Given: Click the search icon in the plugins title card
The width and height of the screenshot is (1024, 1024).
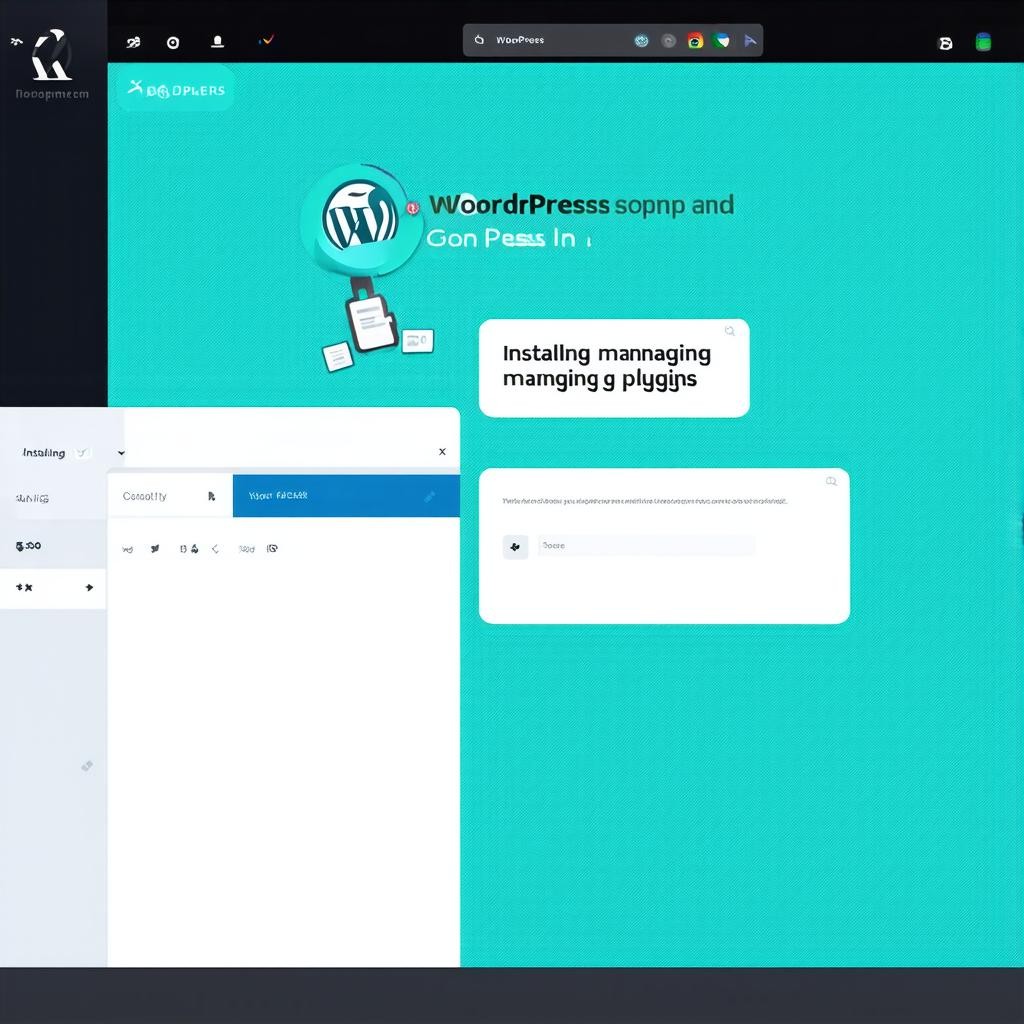Looking at the screenshot, I should 730,332.
